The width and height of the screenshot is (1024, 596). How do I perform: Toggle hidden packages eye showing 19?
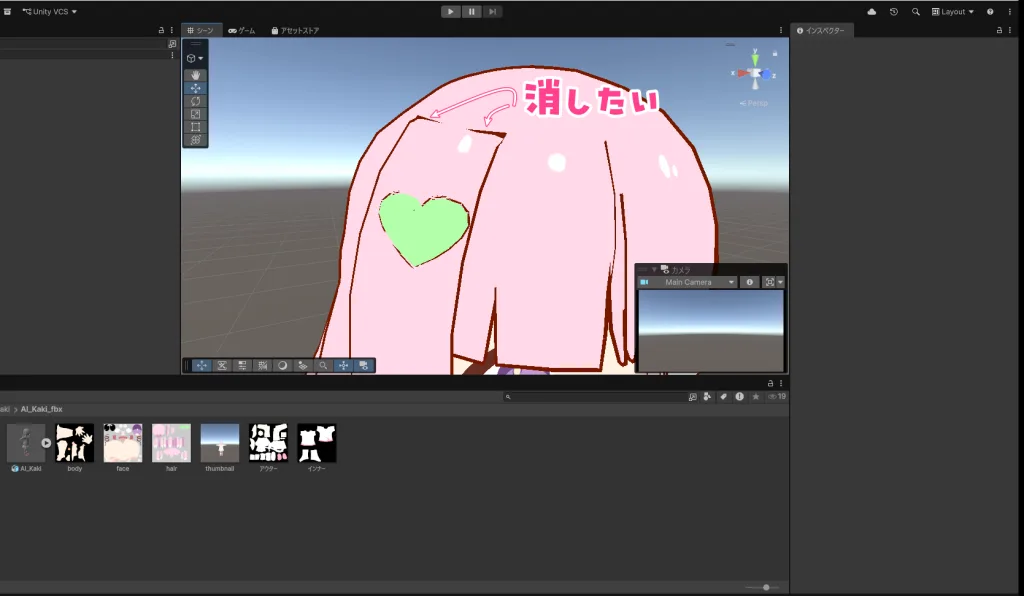[777, 396]
